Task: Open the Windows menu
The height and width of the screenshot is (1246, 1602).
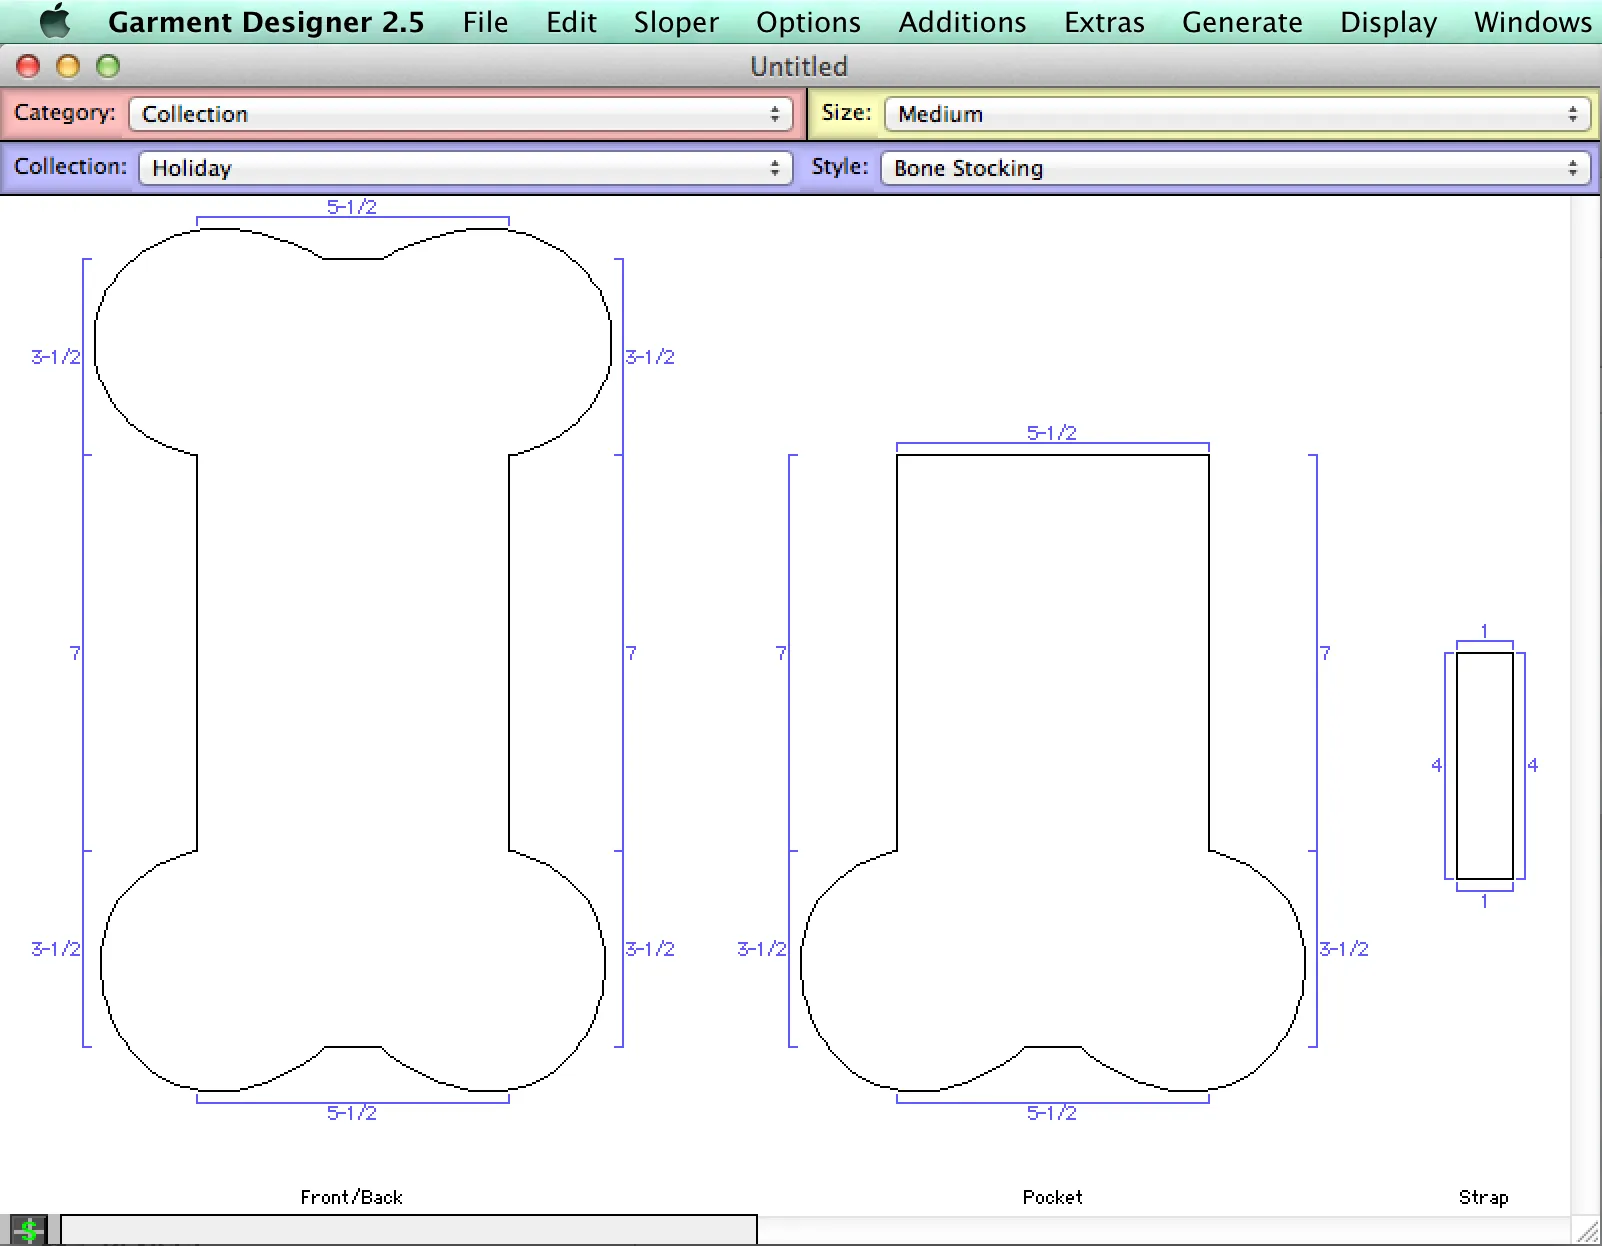Action: pos(1532,22)
